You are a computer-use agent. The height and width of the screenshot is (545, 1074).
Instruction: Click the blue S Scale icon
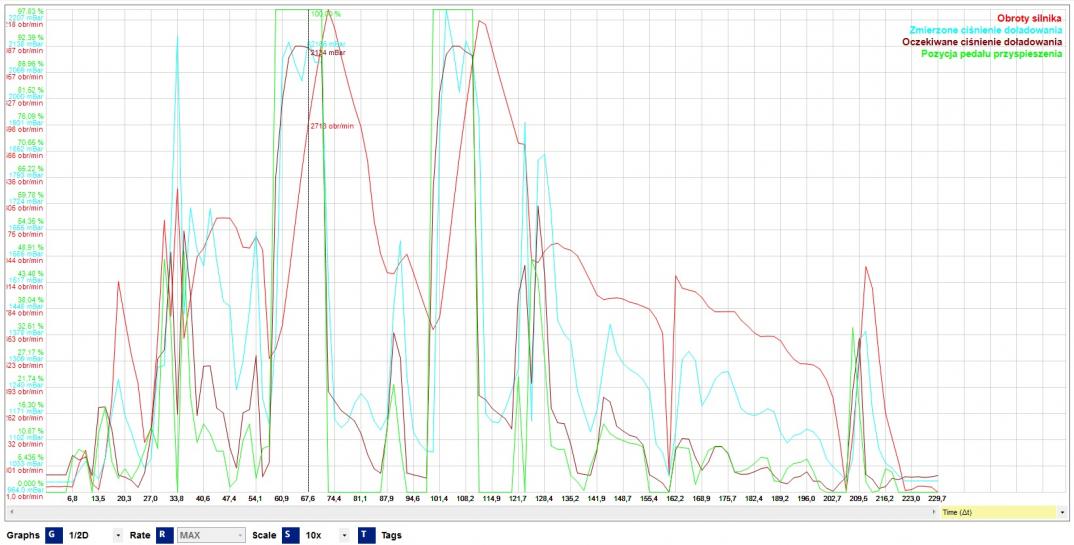tap(290, 535)
